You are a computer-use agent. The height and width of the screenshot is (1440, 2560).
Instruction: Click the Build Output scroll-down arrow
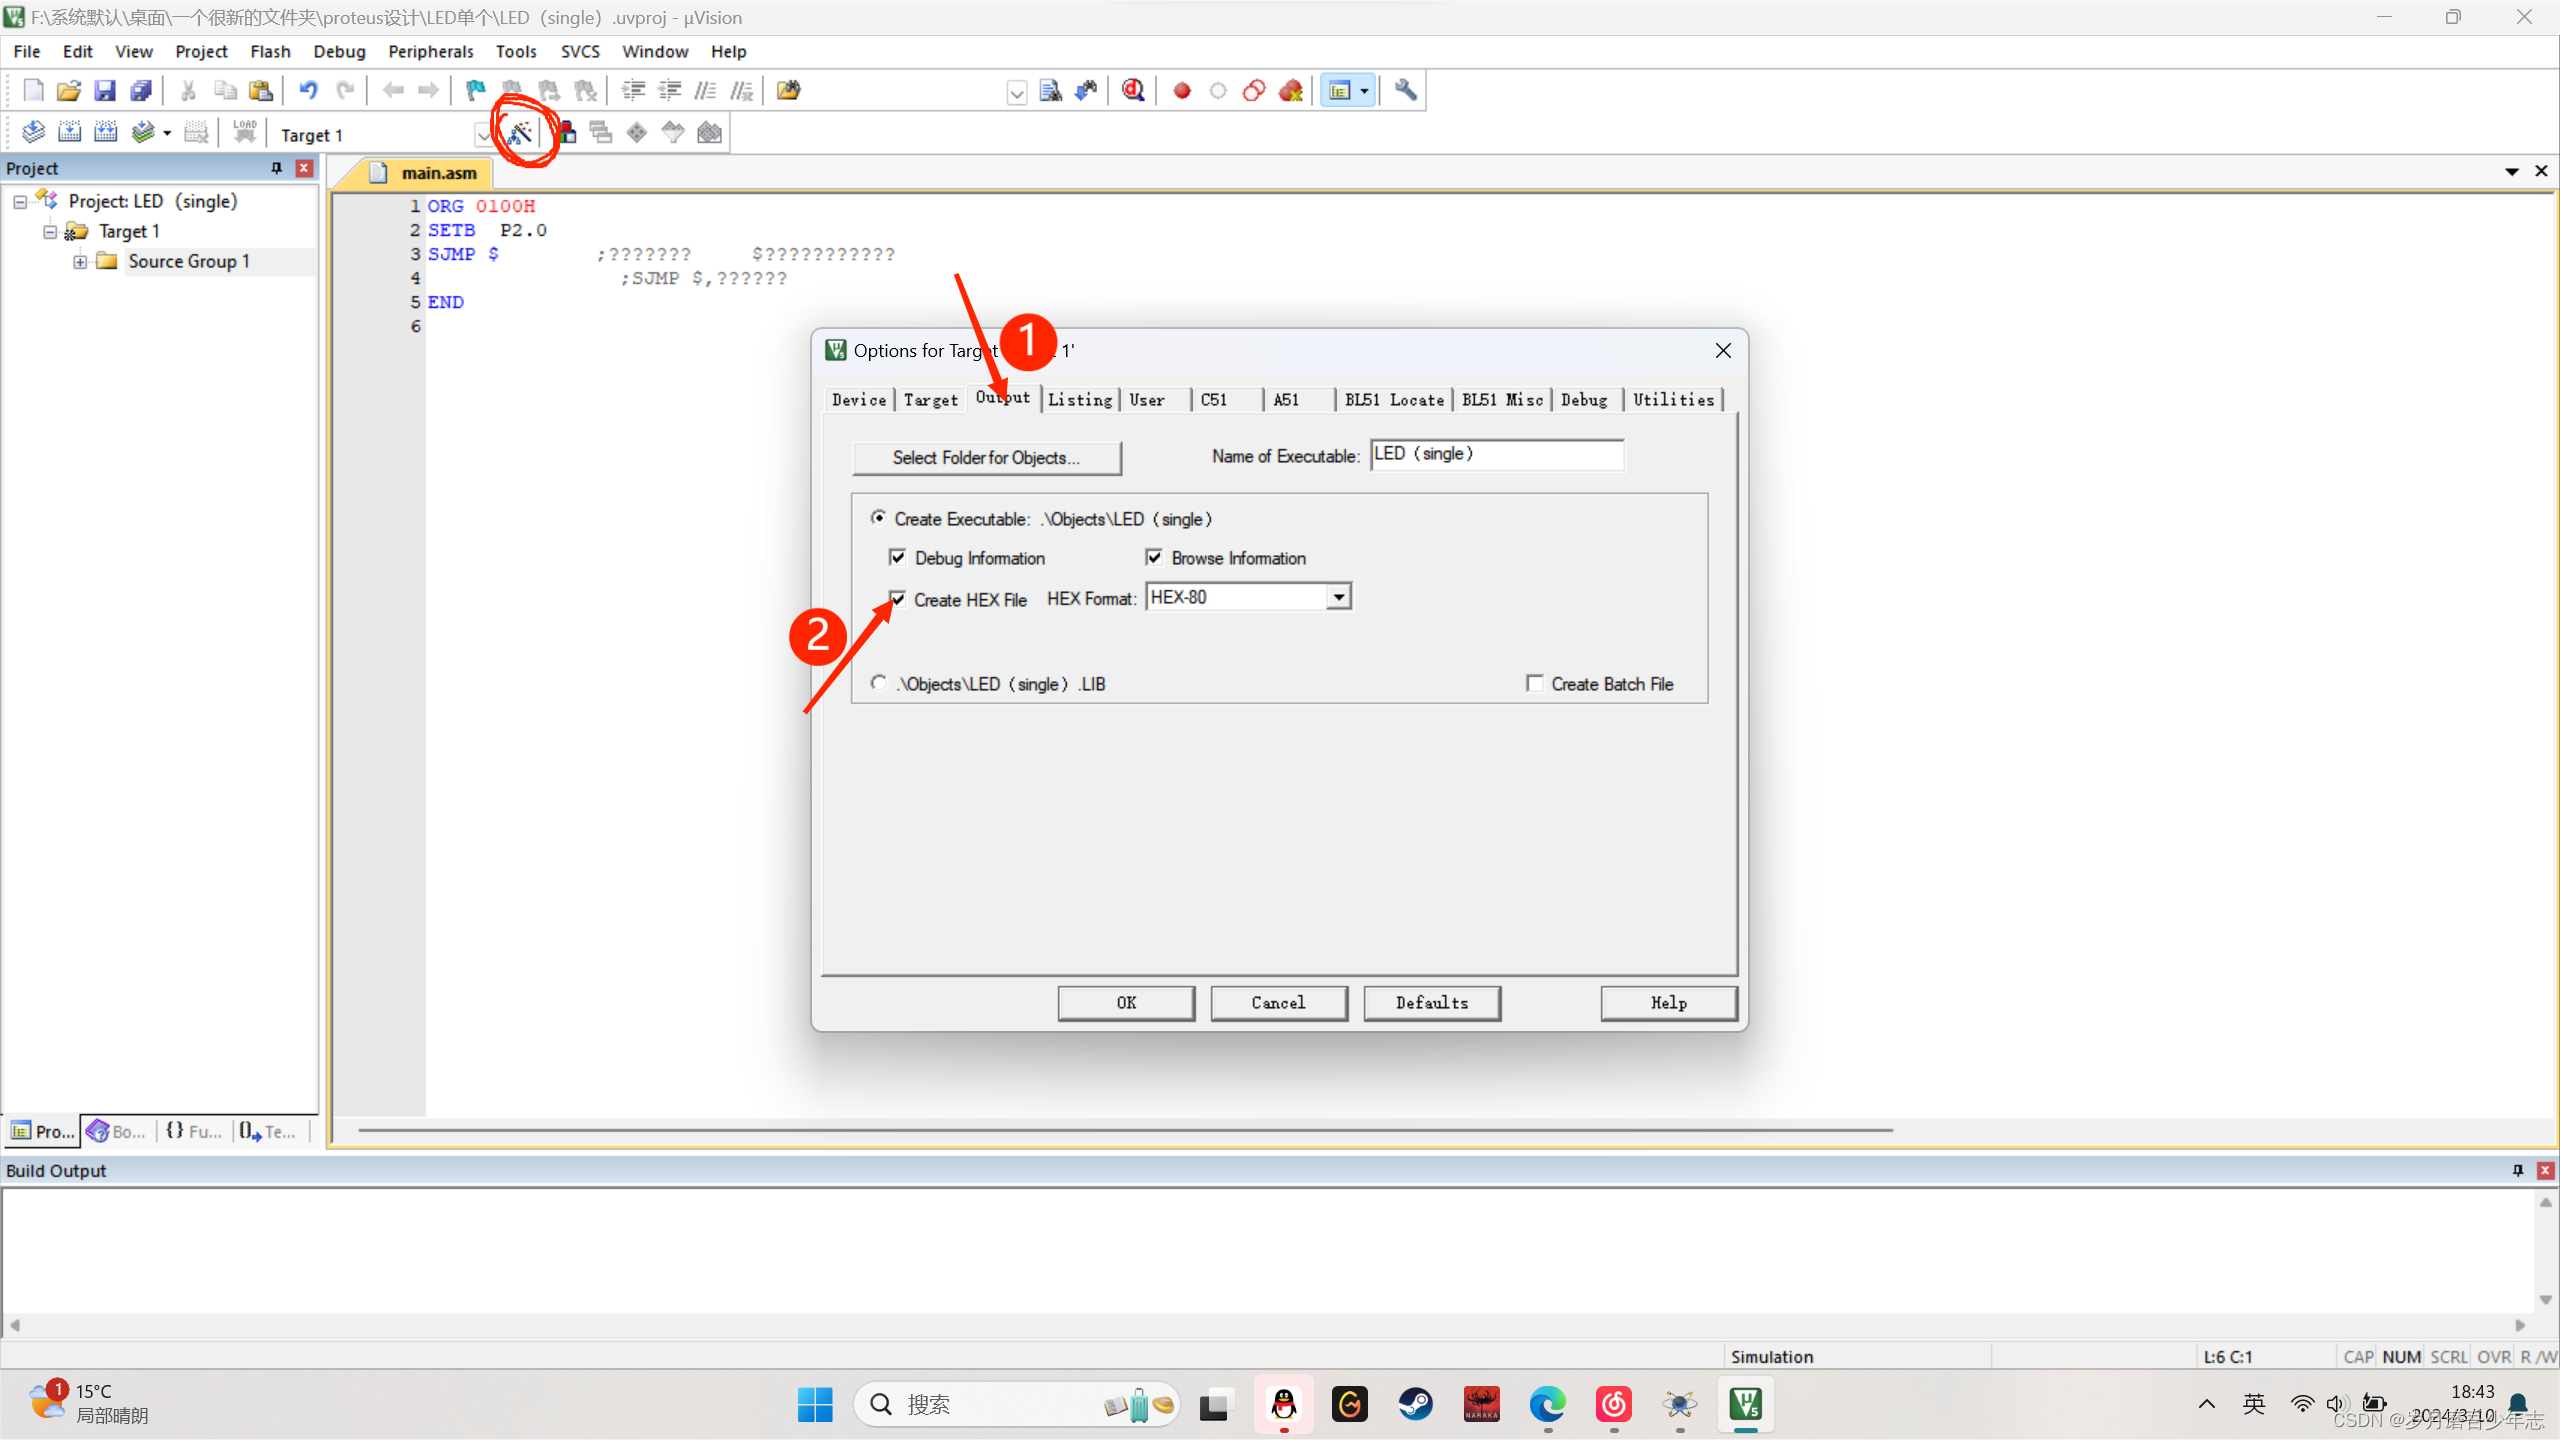point(2545,1299)
